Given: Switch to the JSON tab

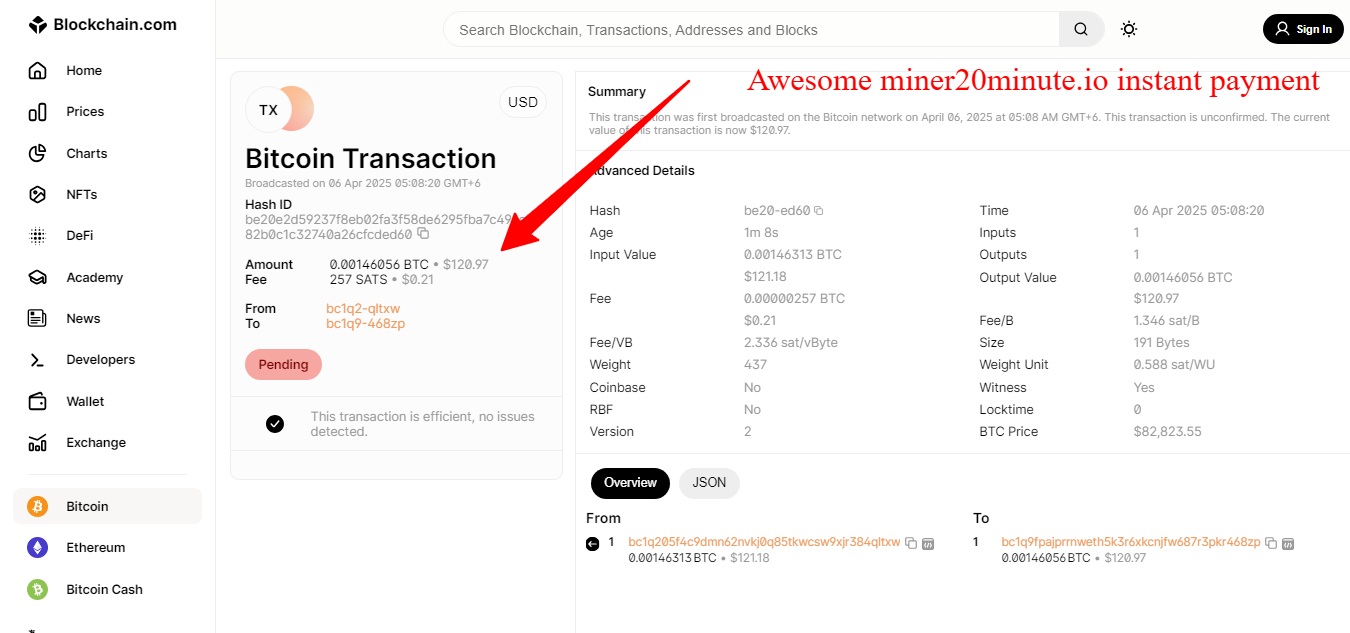Looking at the screenshot, I should [x=709, y=483].
